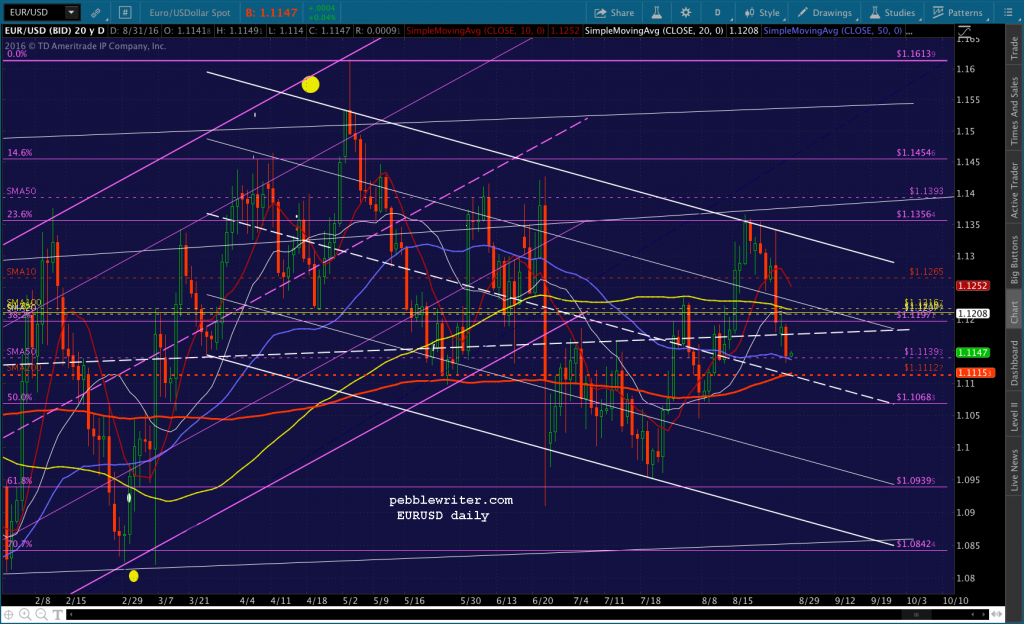The image size is (1024, 624).
Task: Click the 61.8% retracement label
Action: (x=20, y=480)
